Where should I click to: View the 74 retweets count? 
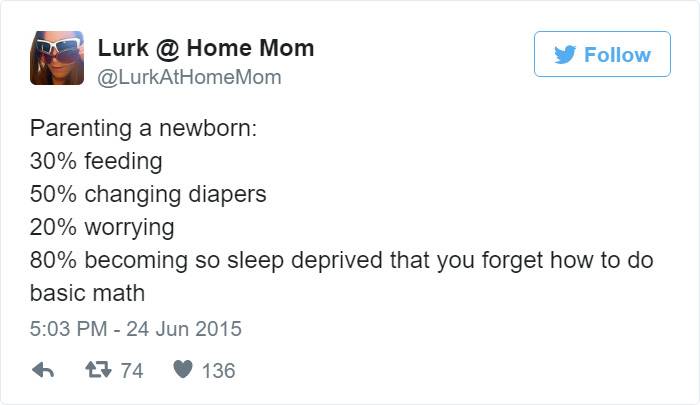coord(132,371)
